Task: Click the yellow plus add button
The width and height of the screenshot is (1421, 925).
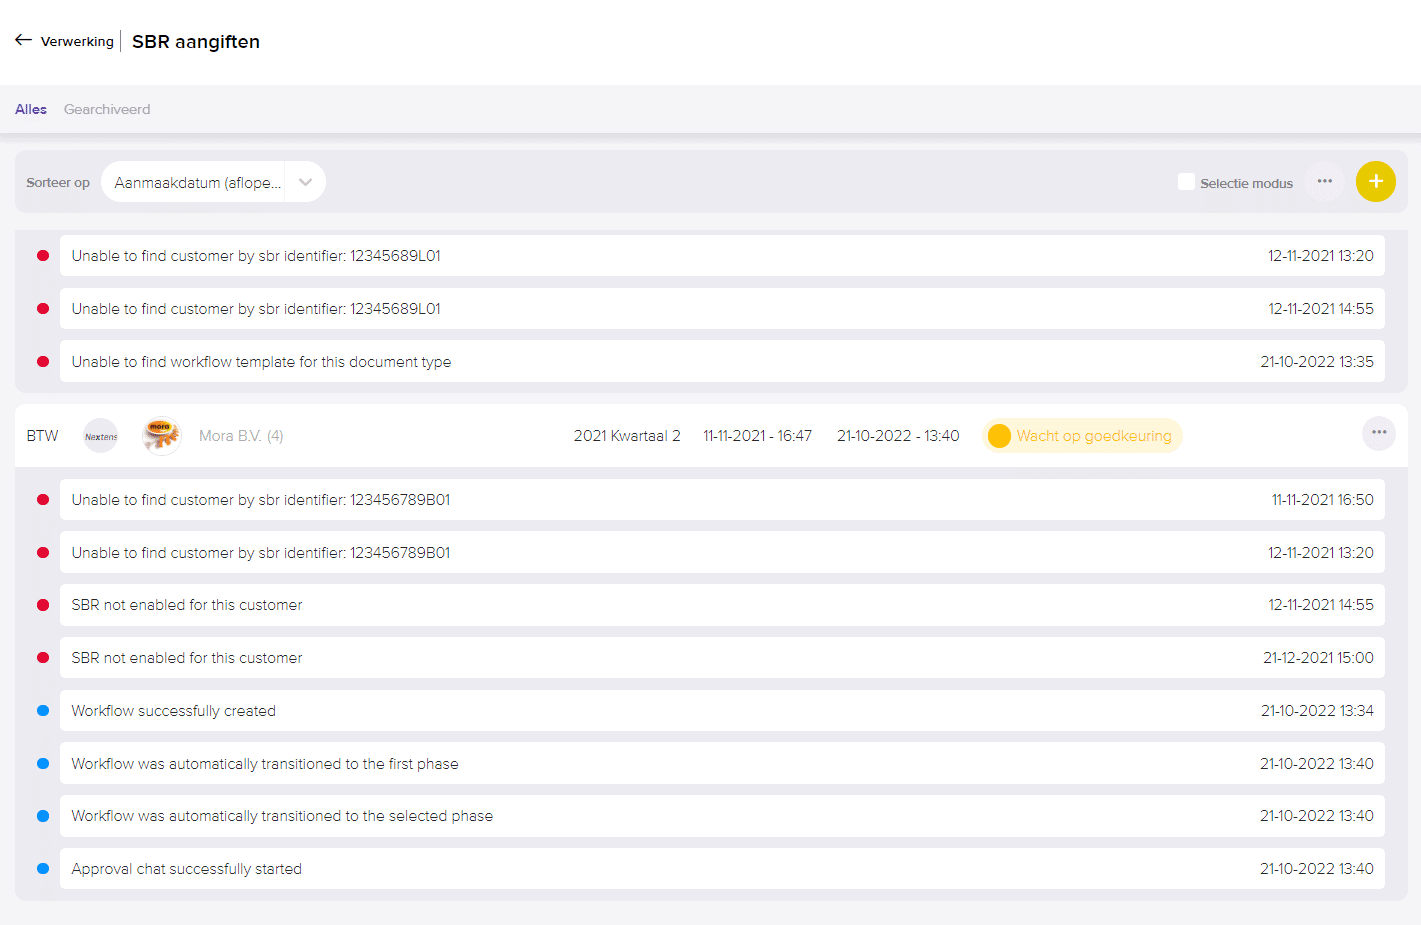Action: tap(1375, 181)
